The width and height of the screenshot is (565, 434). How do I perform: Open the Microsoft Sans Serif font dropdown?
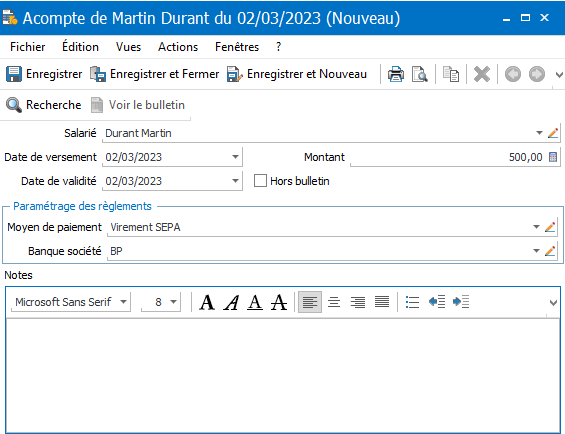124,302
